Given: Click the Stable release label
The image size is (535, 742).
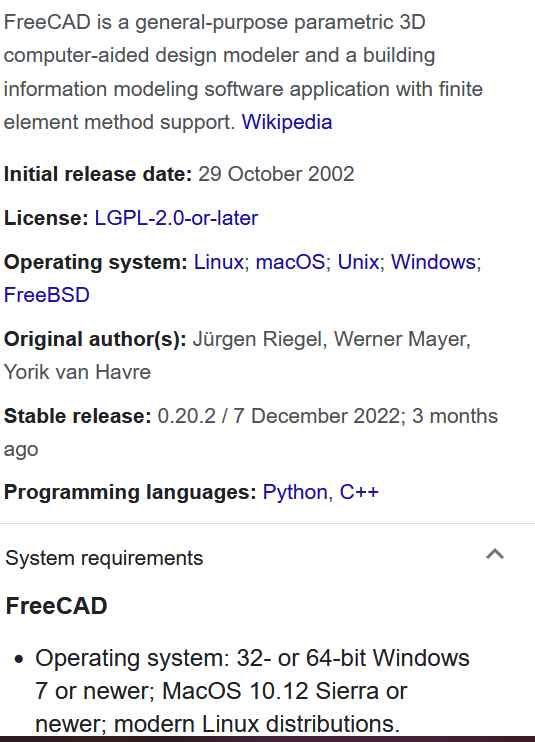Looking at the screenshot, I should pos(78,416).
